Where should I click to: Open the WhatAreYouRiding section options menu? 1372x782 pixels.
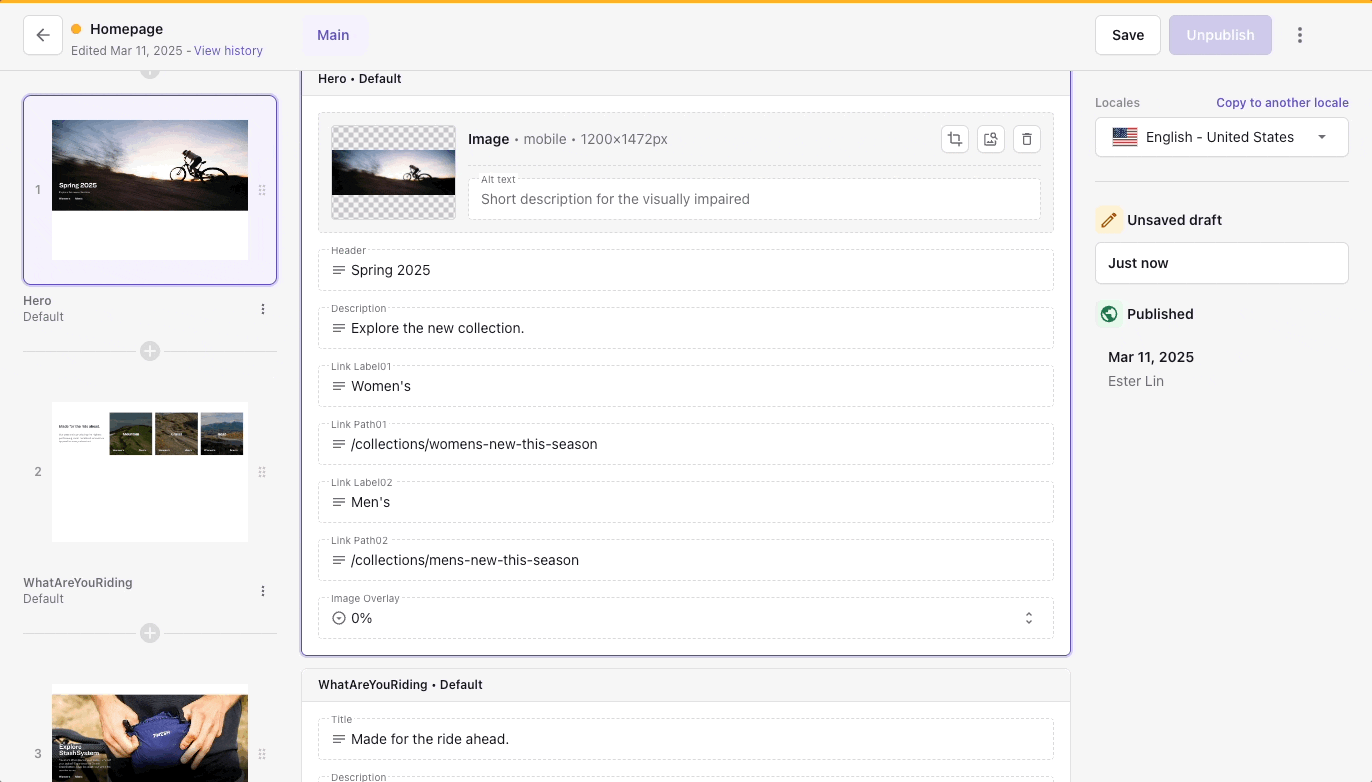point(263,591)
